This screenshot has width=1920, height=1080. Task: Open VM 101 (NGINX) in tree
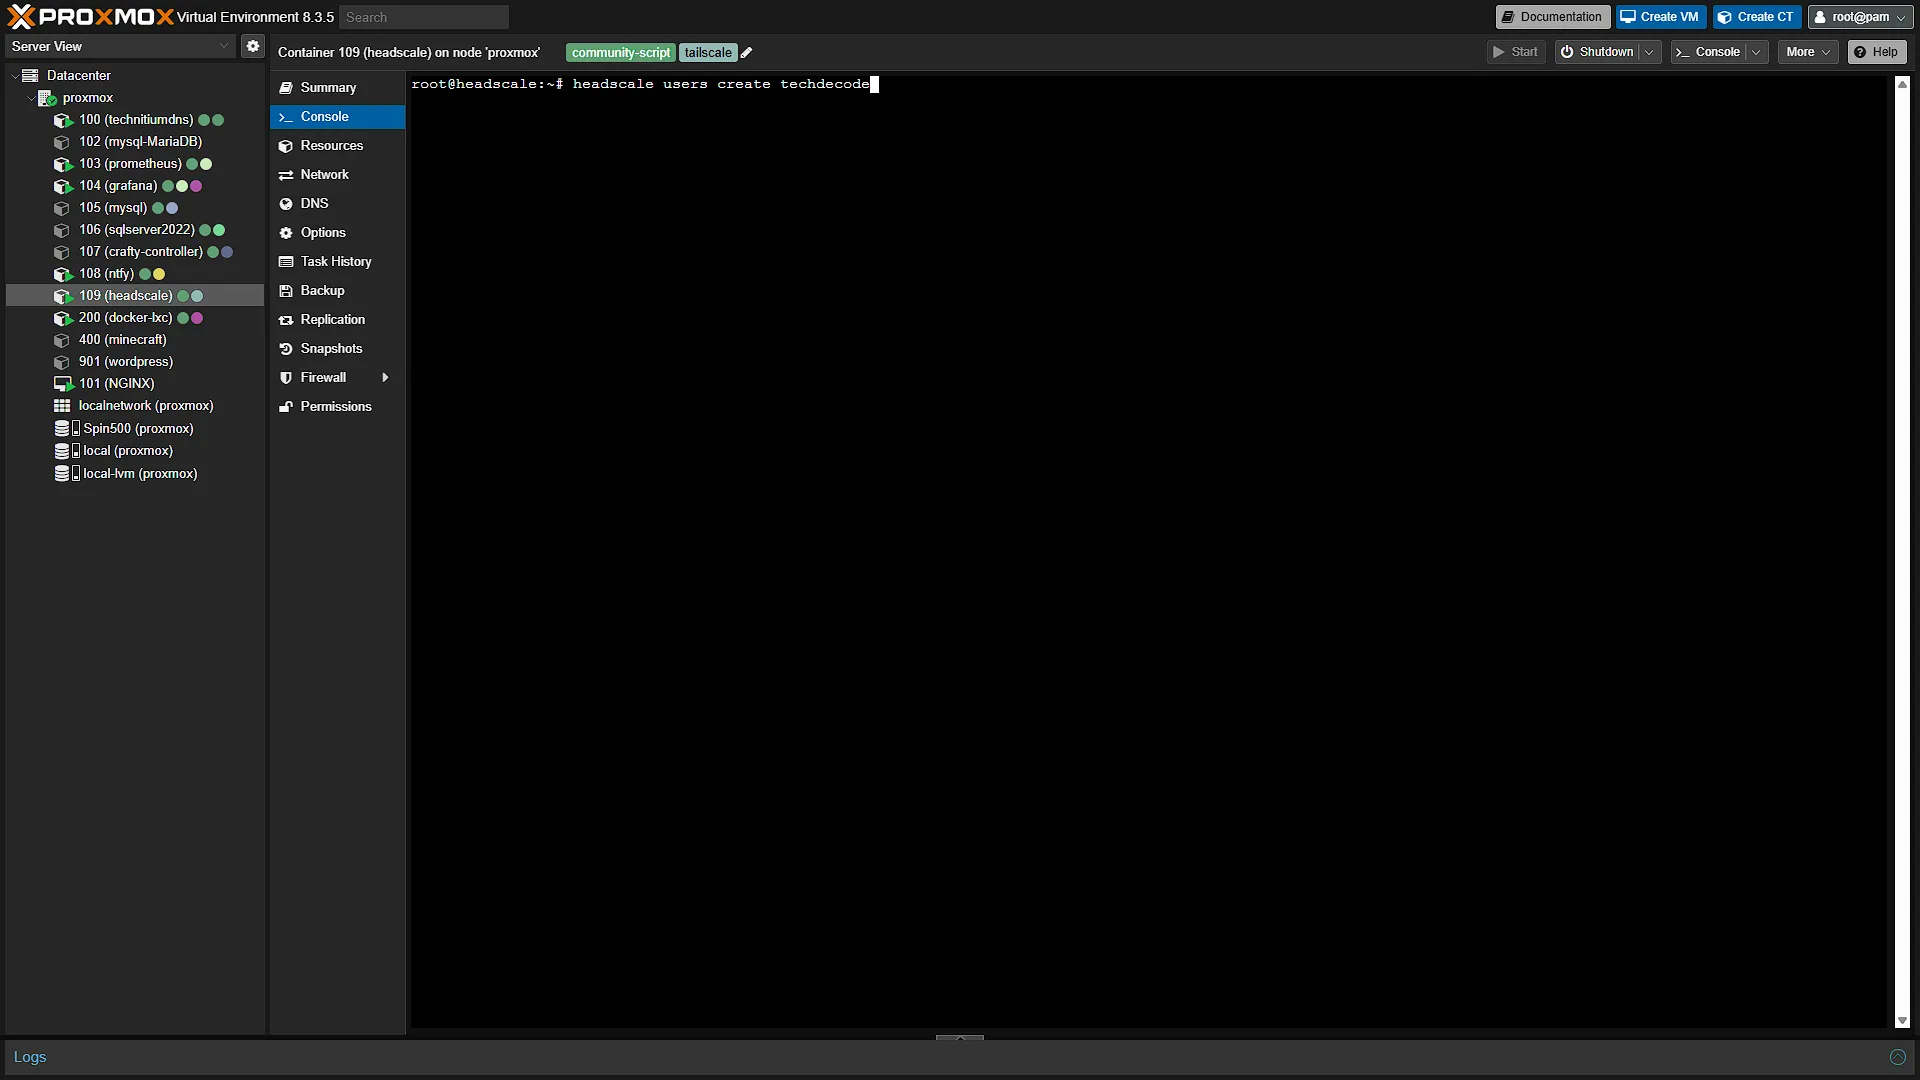point(116,384)
